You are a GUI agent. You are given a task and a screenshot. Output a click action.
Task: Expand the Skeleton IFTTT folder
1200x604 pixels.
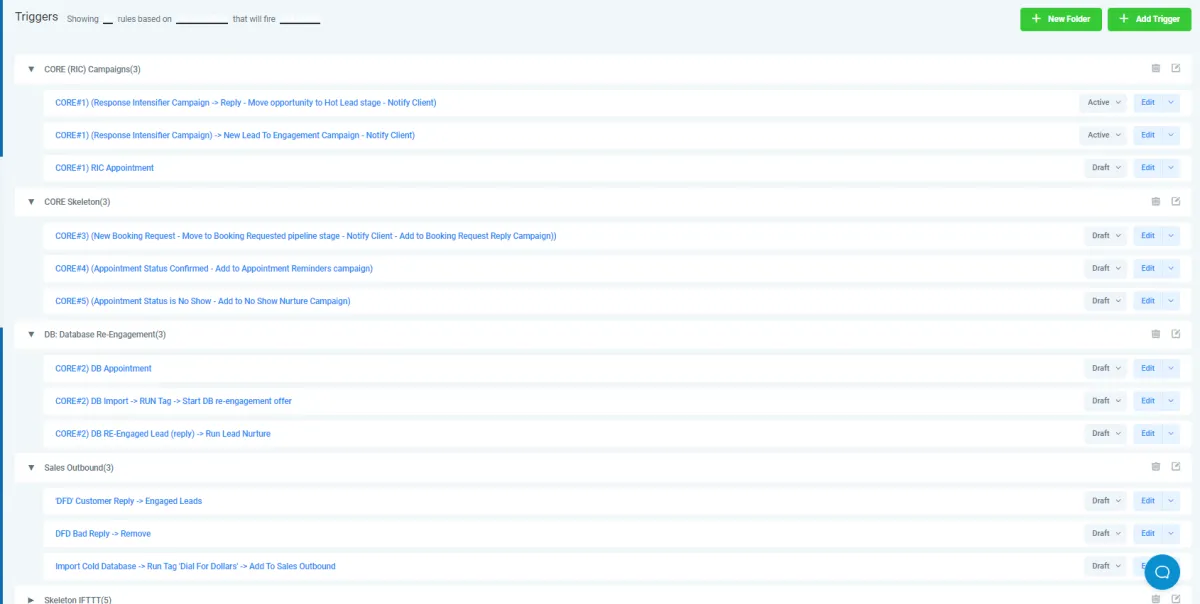point(31,600)
